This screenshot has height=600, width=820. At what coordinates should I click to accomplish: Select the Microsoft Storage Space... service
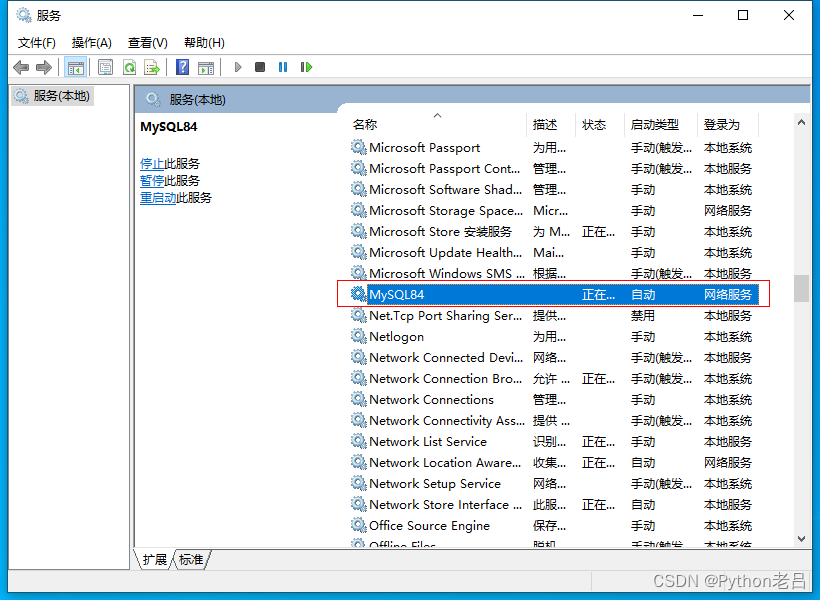(554, 210)
